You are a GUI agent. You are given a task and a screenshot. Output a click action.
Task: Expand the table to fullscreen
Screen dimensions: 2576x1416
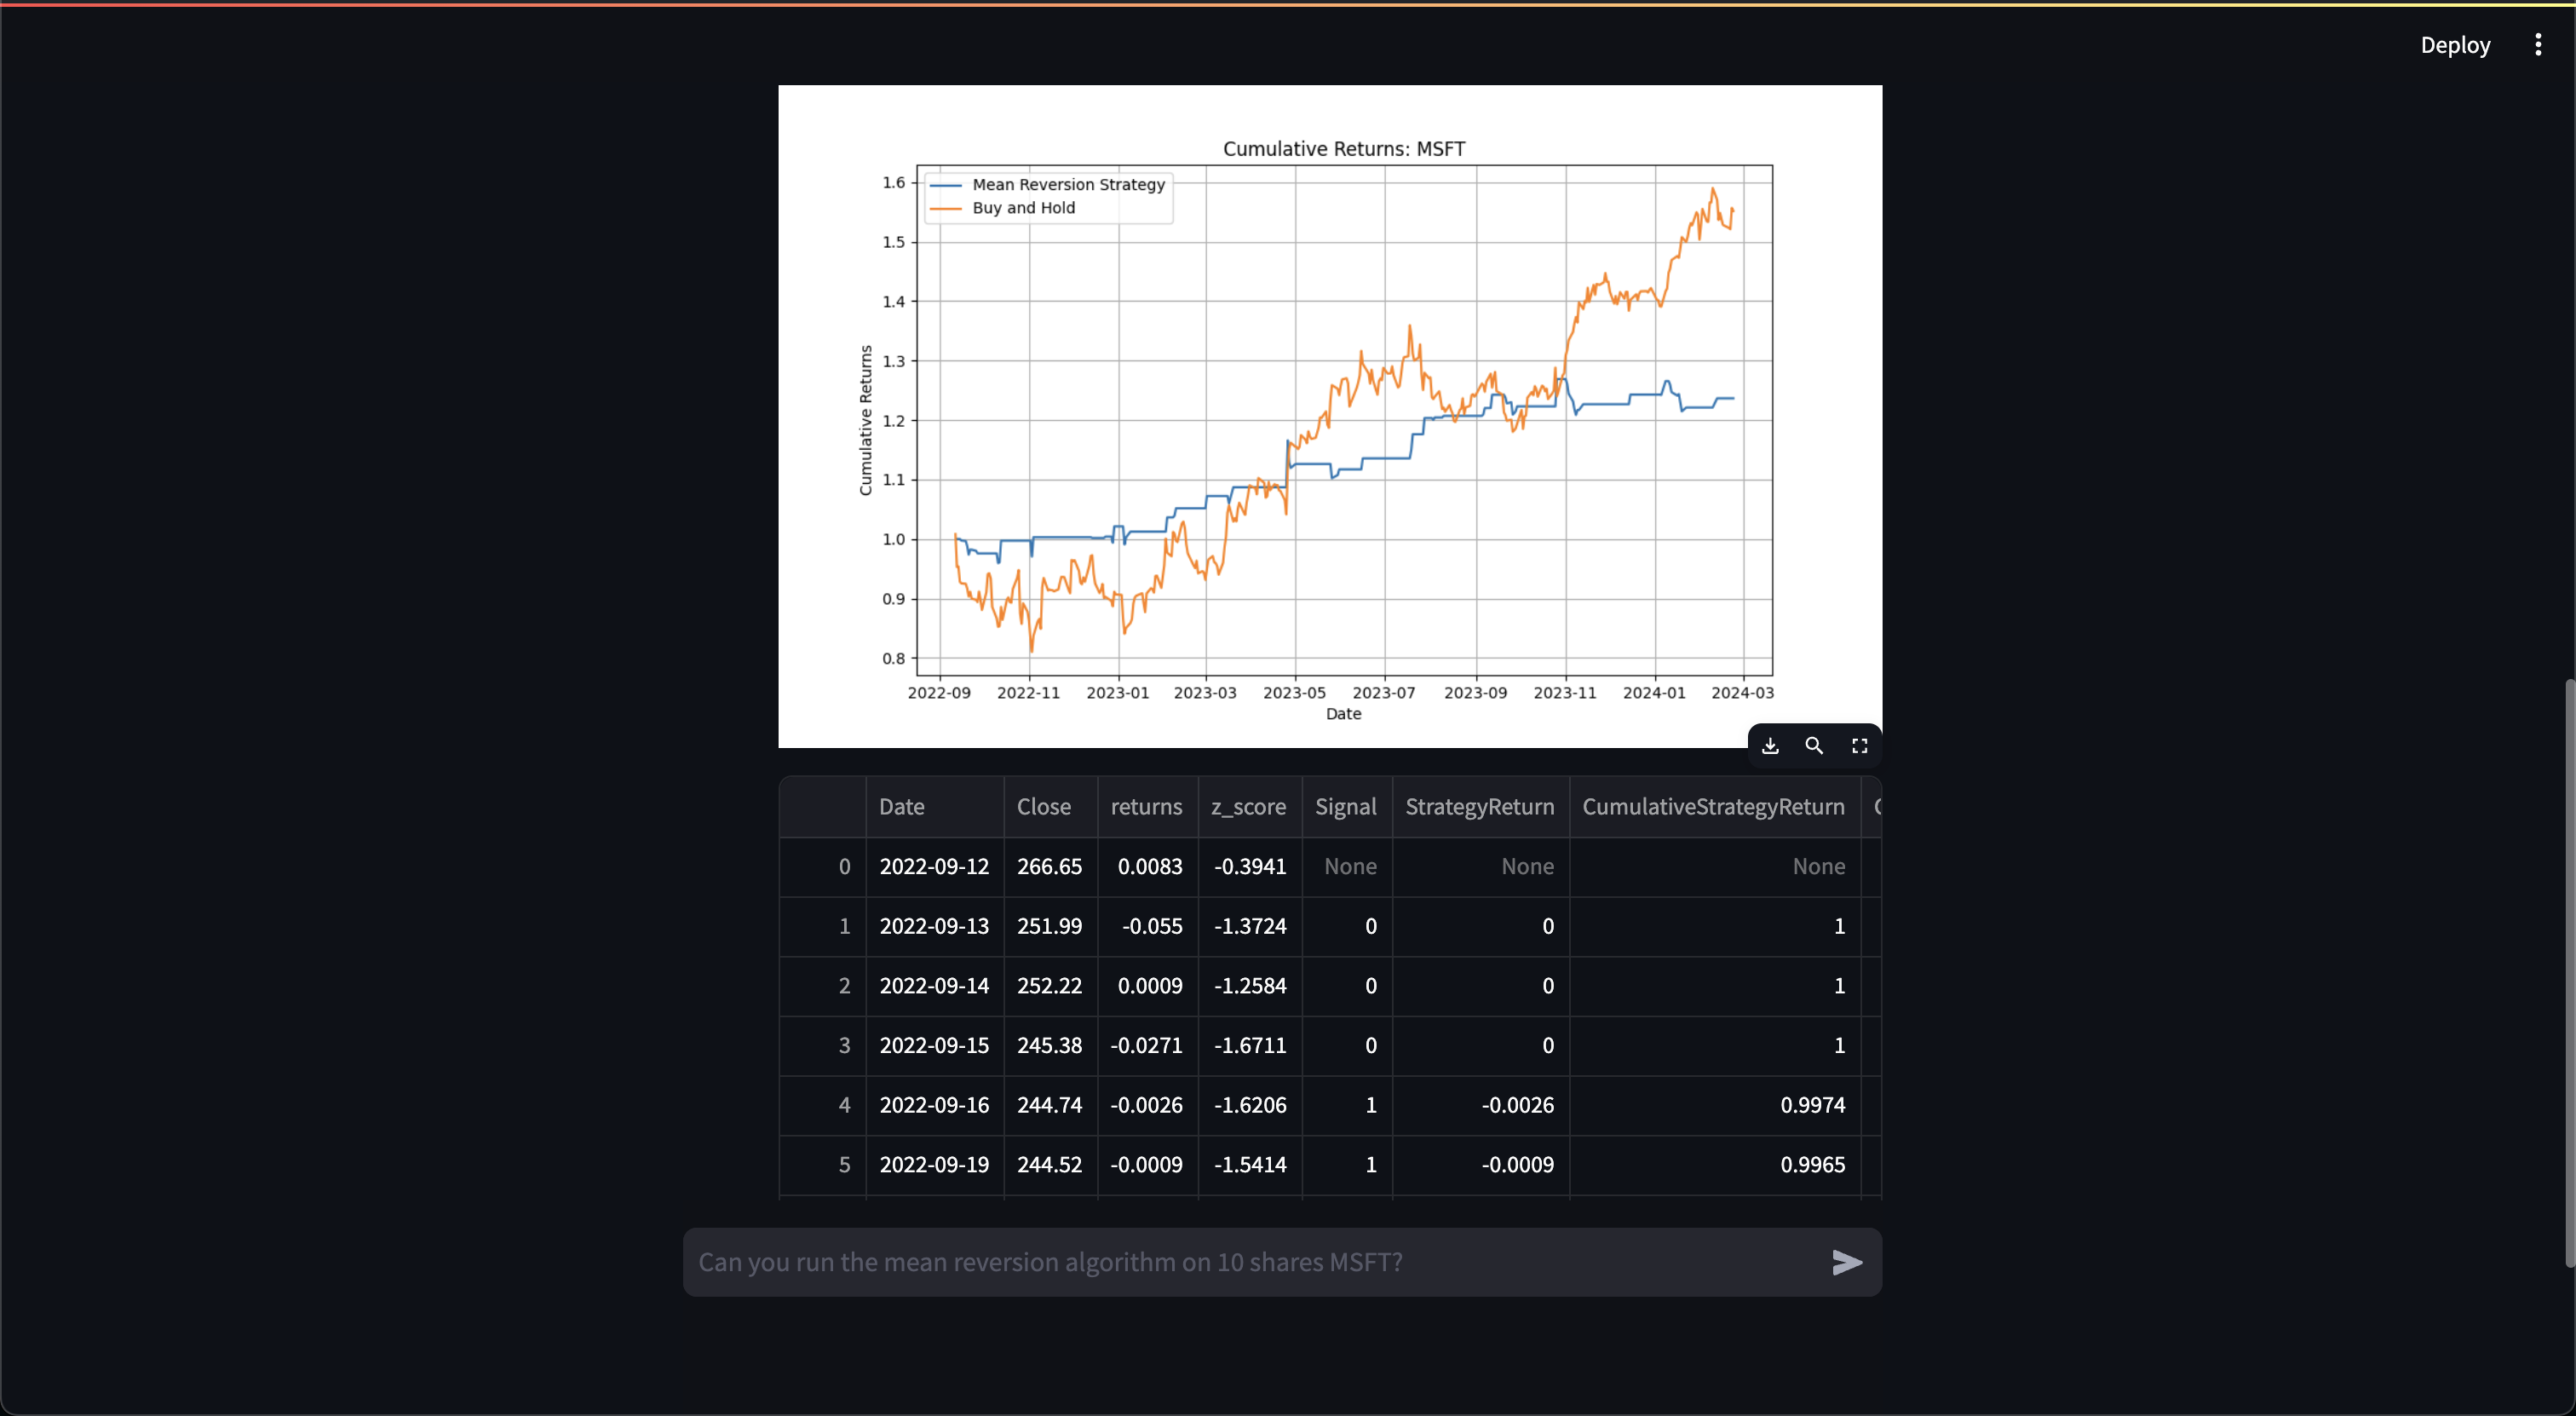pyautogui.click(x=1859, y=746)
